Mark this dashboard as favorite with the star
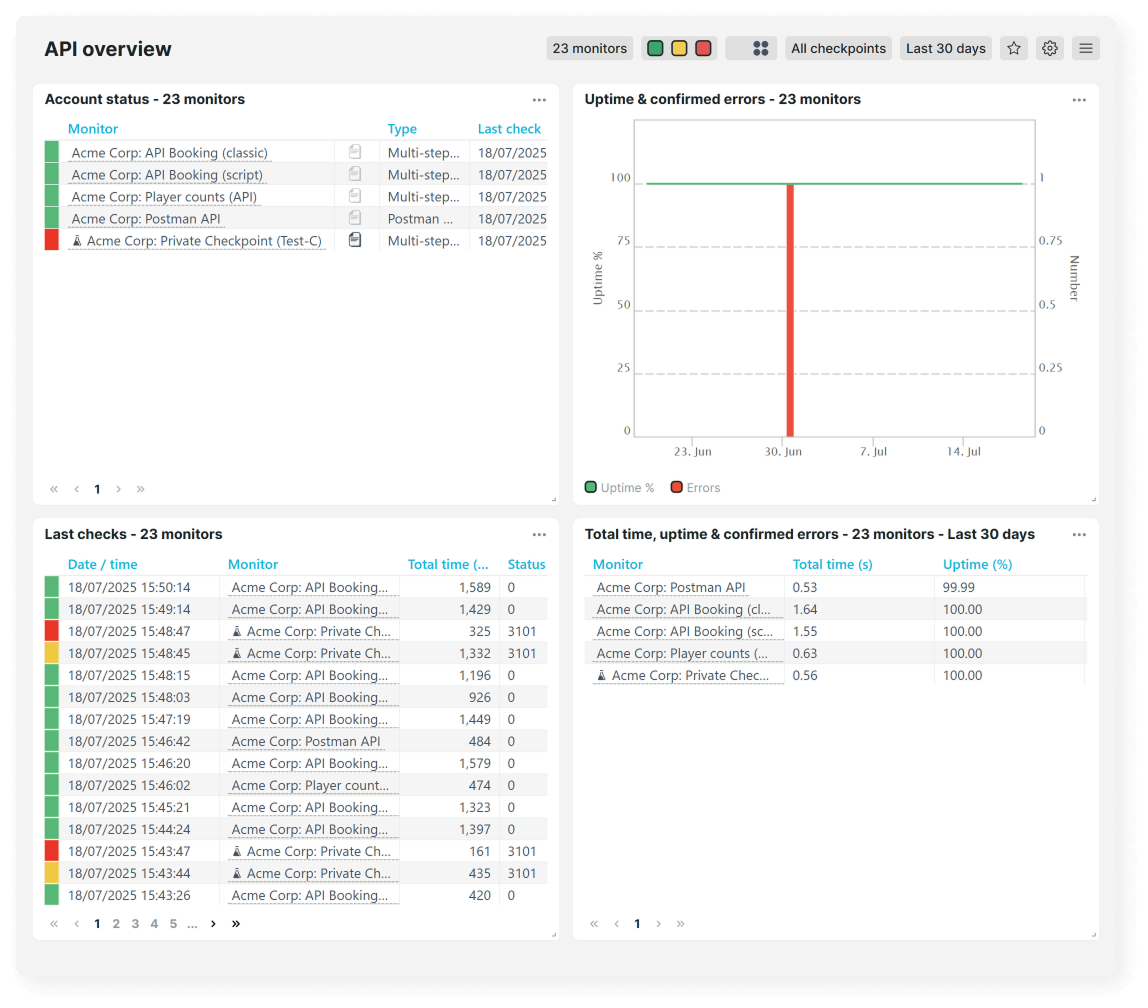1148x1008 pixels. pos(1013,48)
